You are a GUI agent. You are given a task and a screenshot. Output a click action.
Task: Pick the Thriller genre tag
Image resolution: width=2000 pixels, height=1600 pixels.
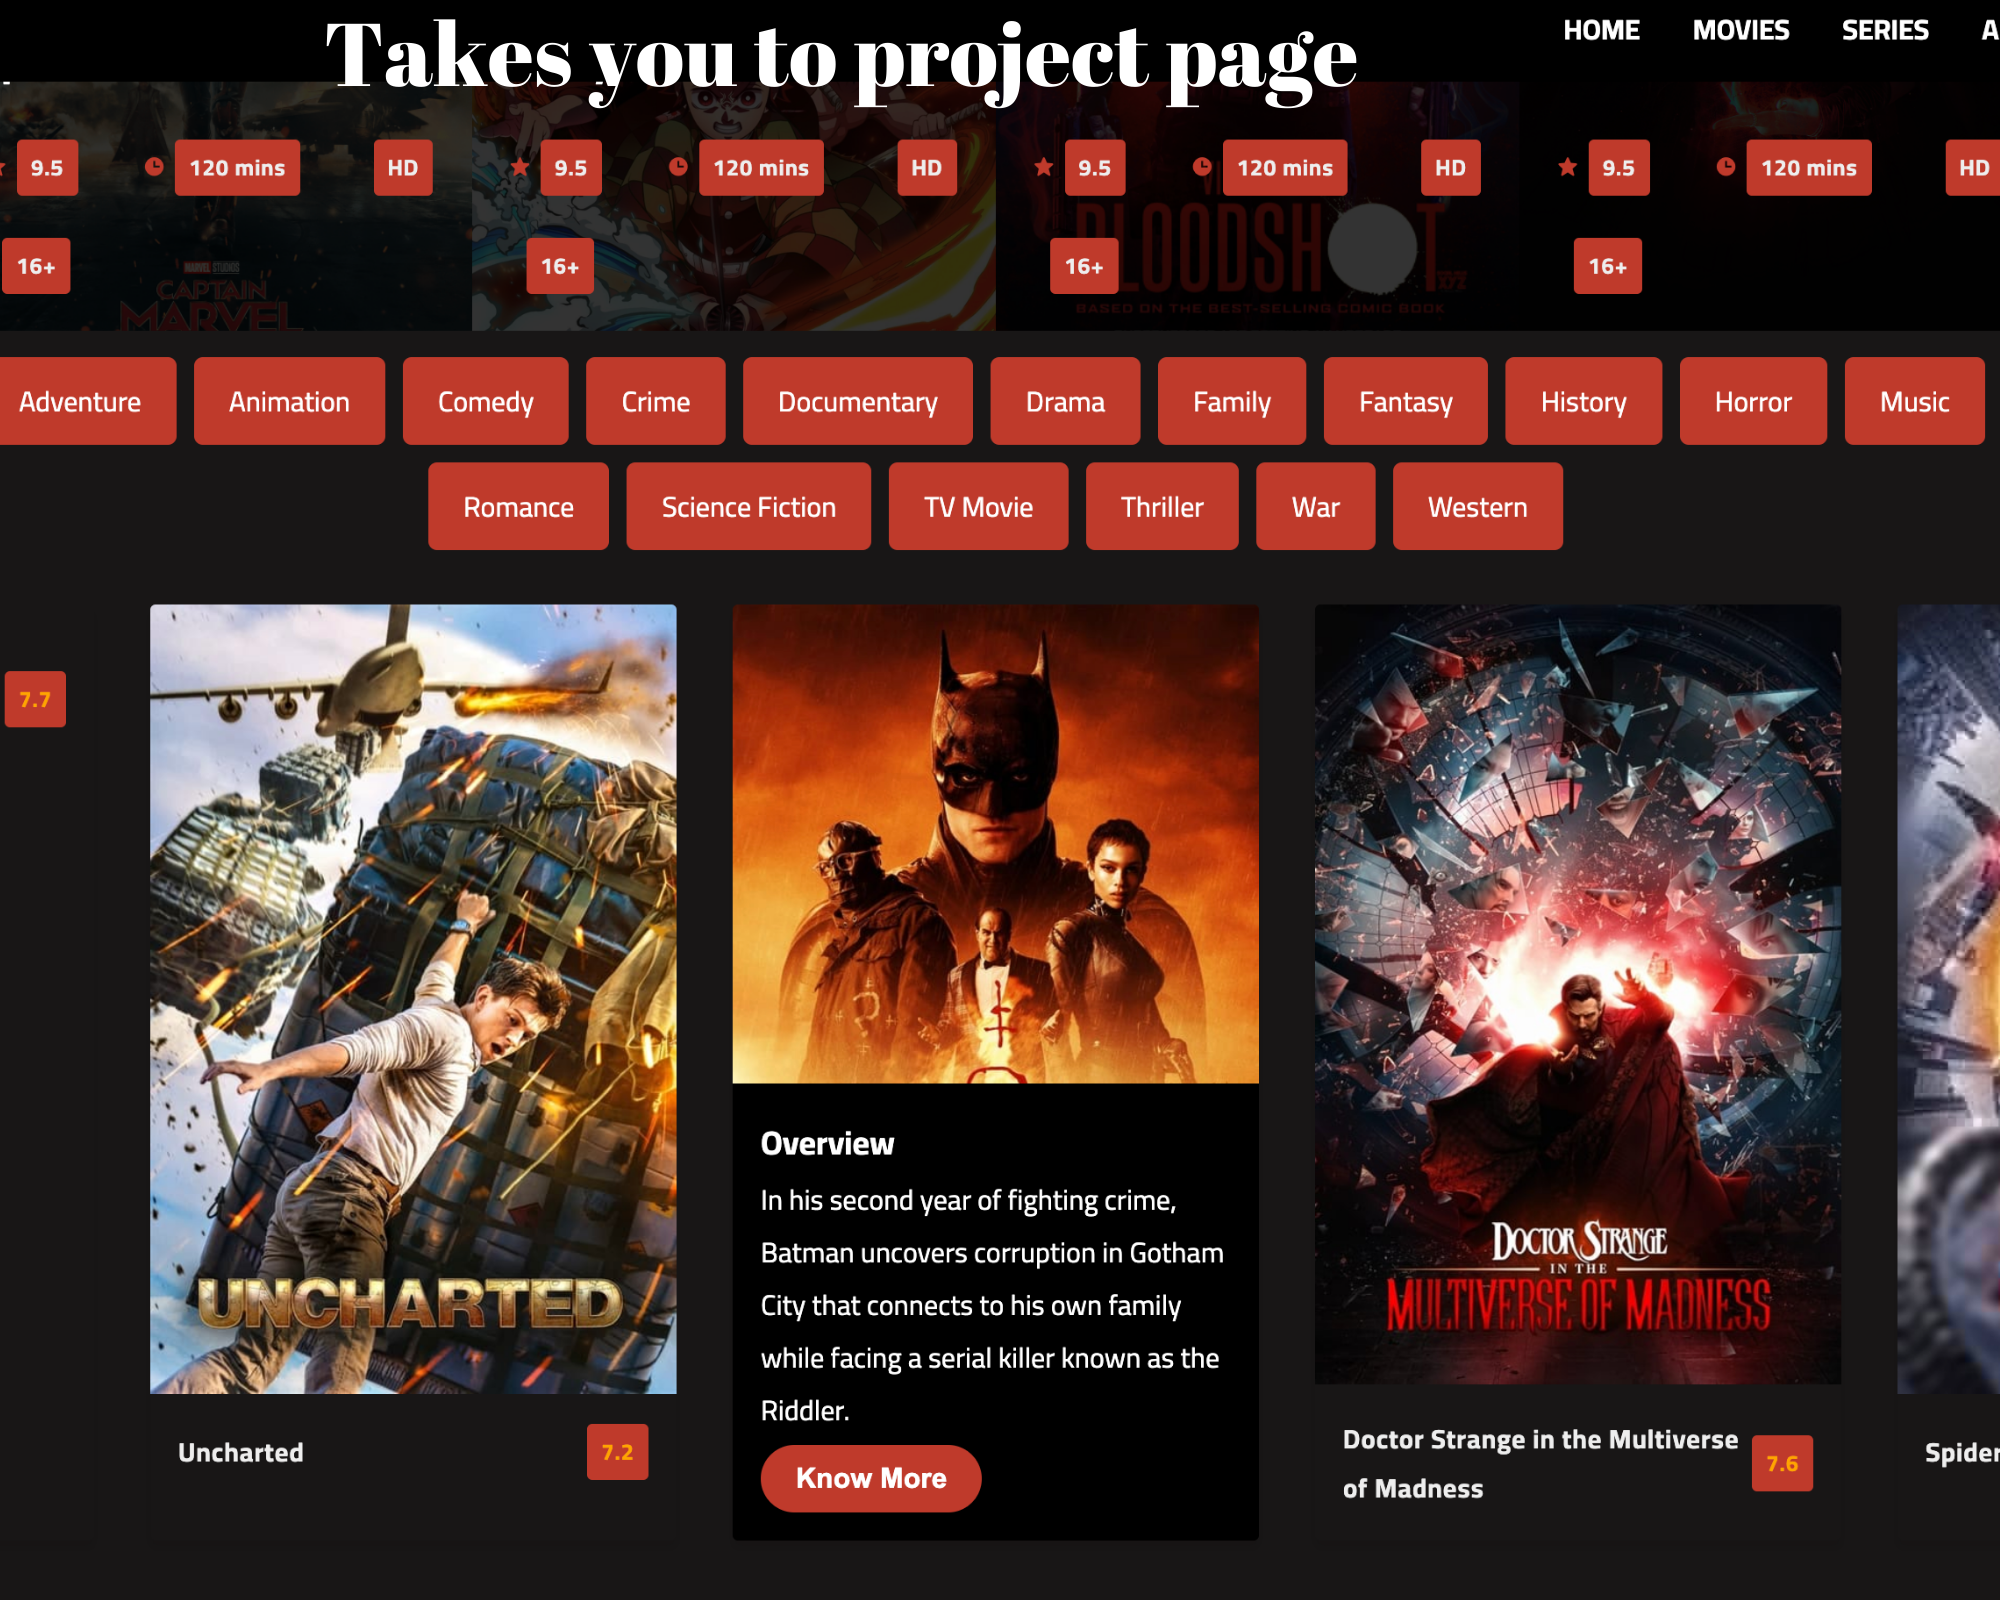[1162, 506]
